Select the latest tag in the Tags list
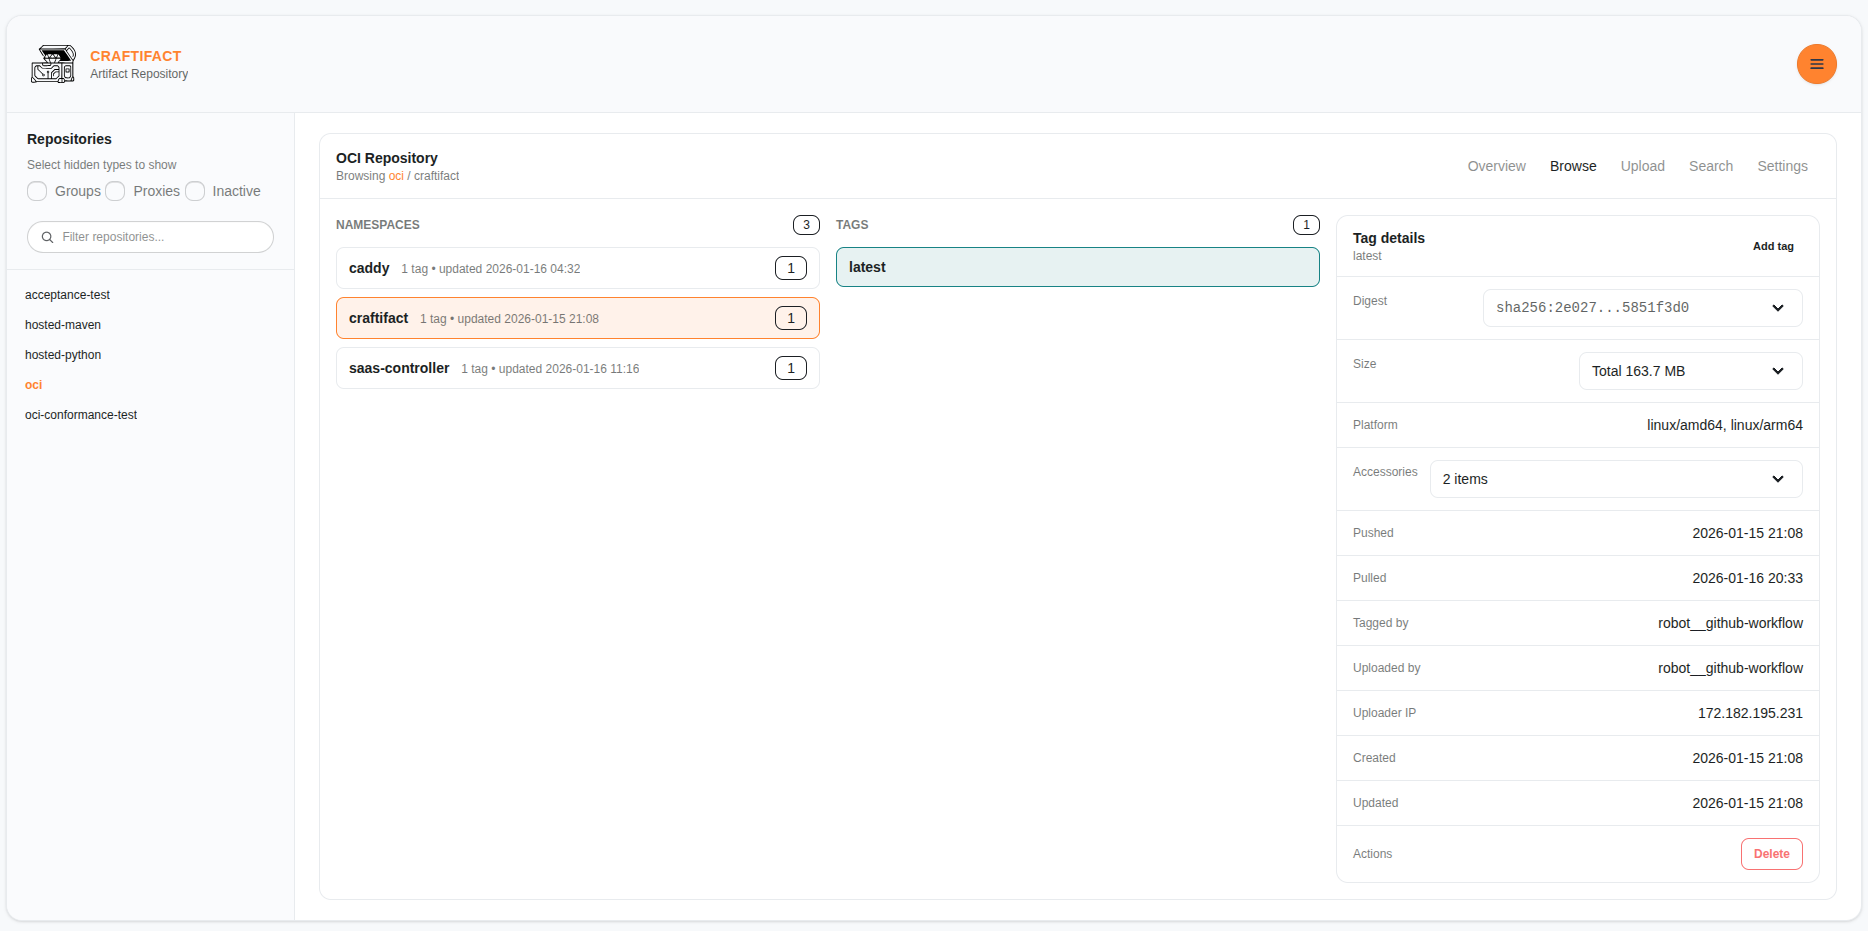The width and height of the screenshot is (1868, 931). tap(1077, 267)
